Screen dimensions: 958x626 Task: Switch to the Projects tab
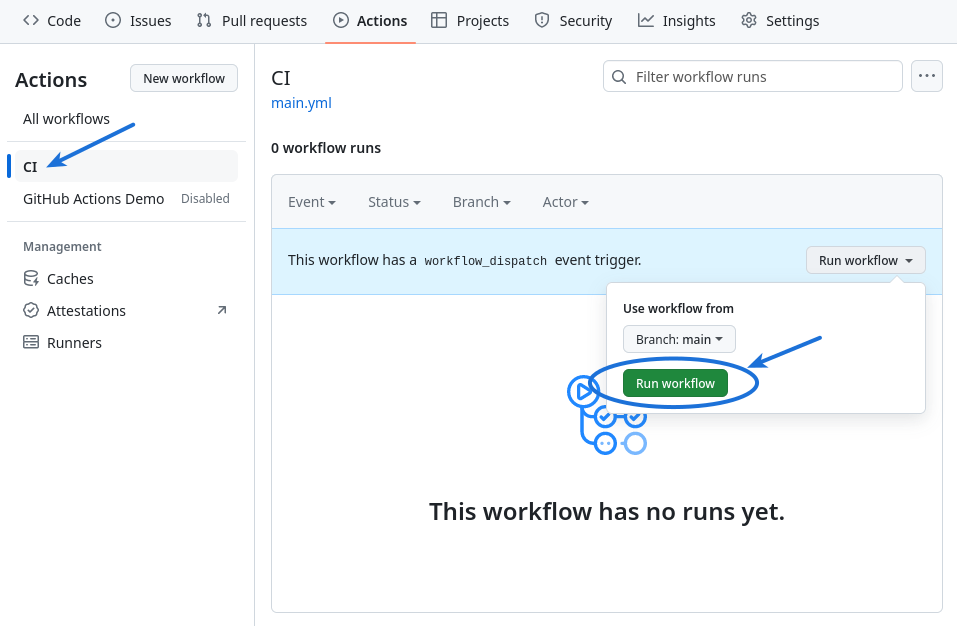pos(470,21)
